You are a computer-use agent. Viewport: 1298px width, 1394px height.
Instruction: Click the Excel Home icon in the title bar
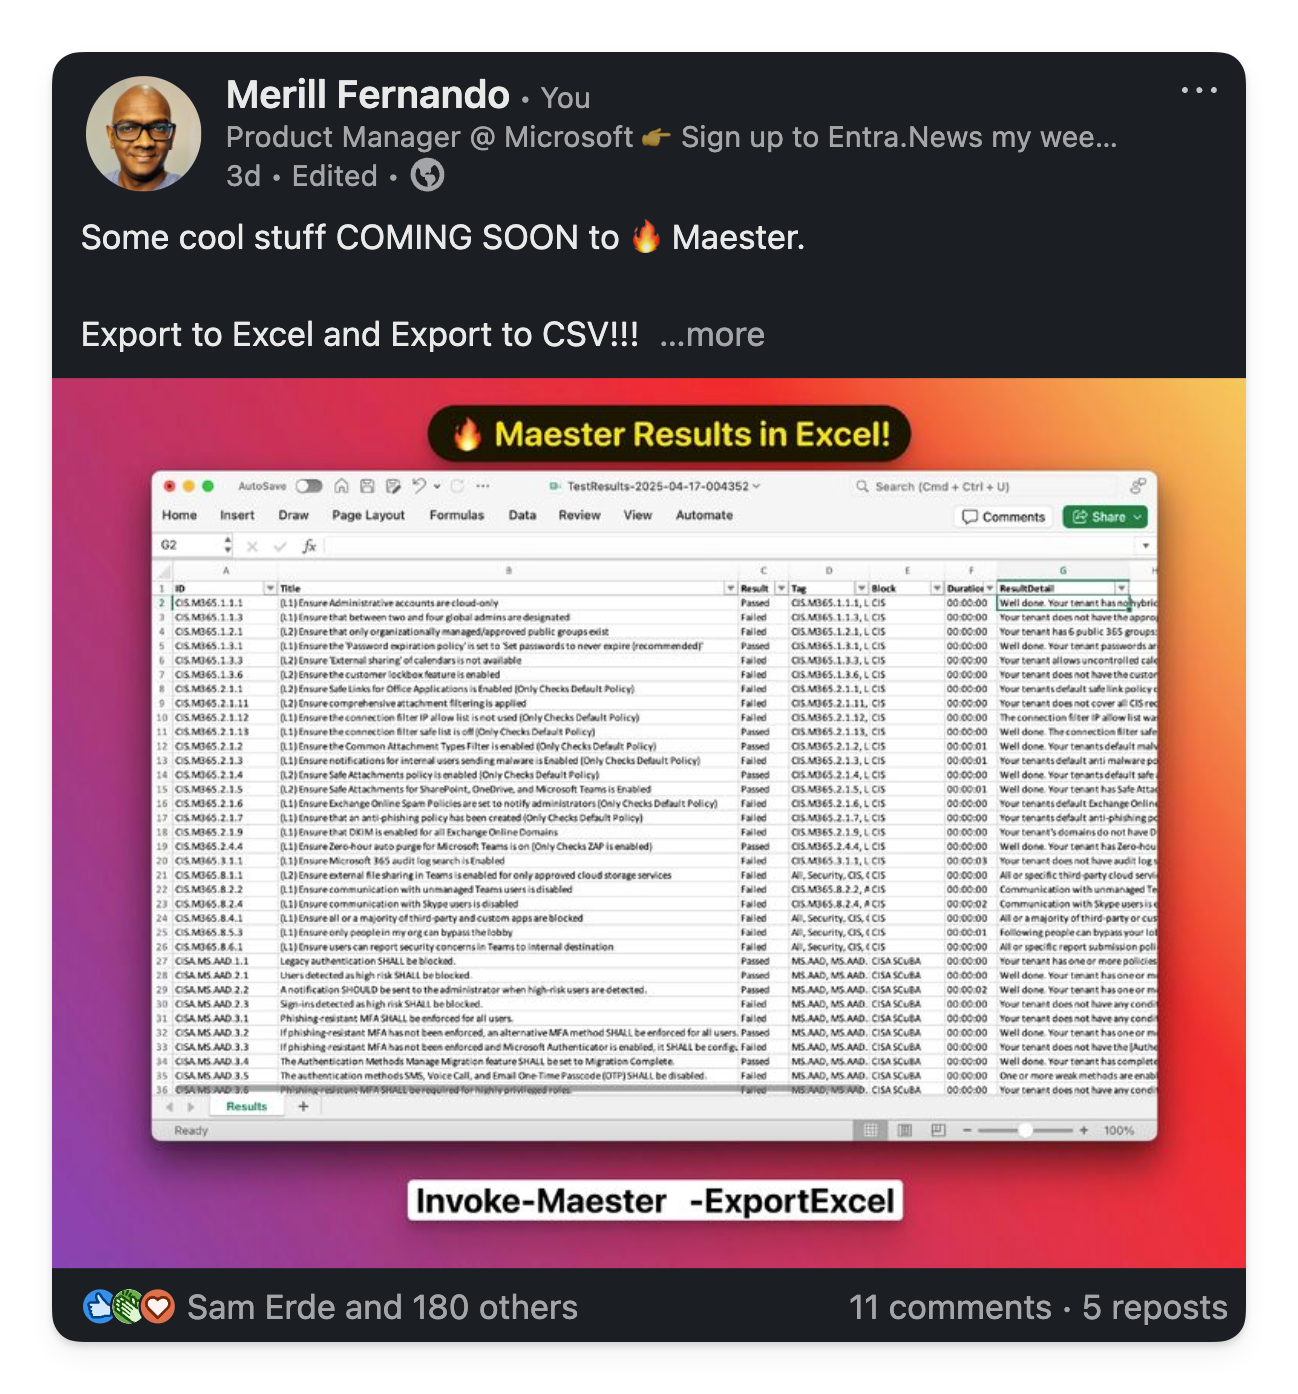[341, 486]
